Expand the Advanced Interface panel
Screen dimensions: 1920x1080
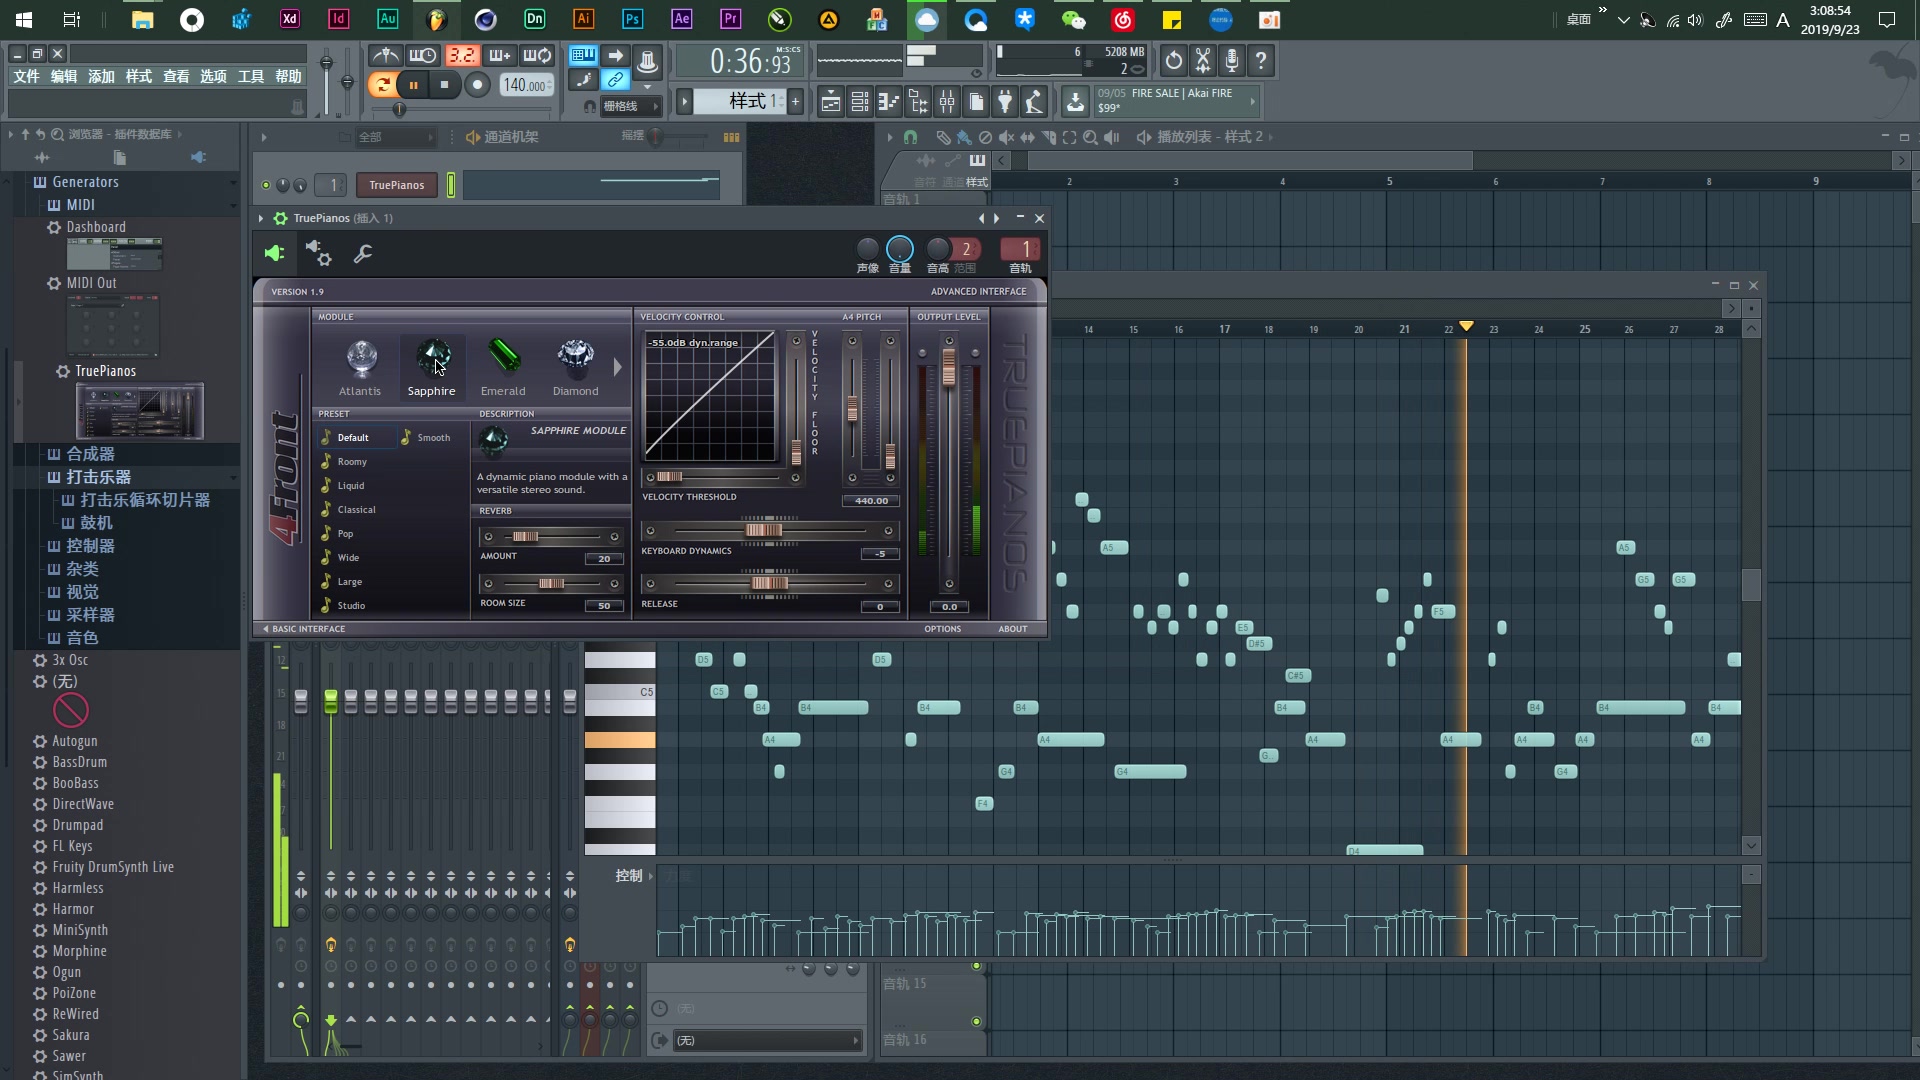tap(978, 290)
